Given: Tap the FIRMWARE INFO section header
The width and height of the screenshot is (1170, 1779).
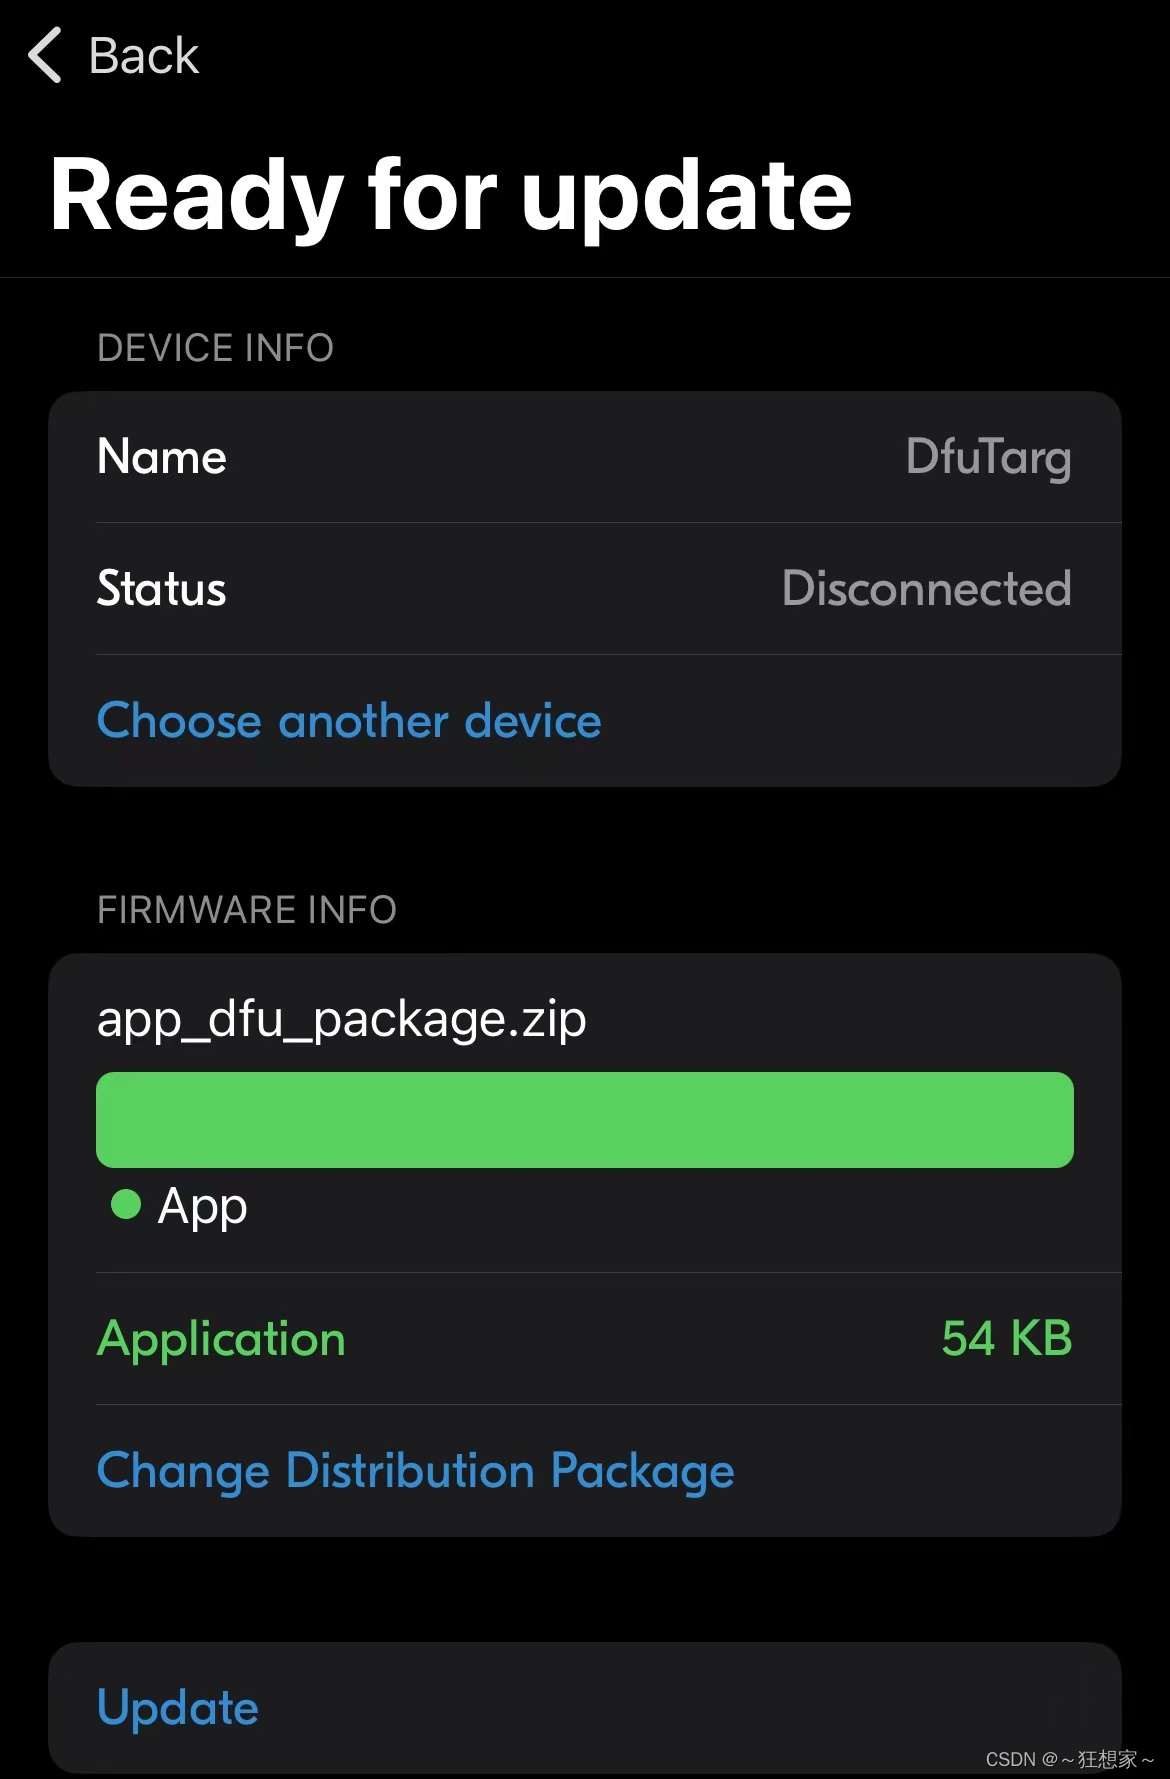Looking at the screenshot, I should pyautogui.click(x=247, y=910).
